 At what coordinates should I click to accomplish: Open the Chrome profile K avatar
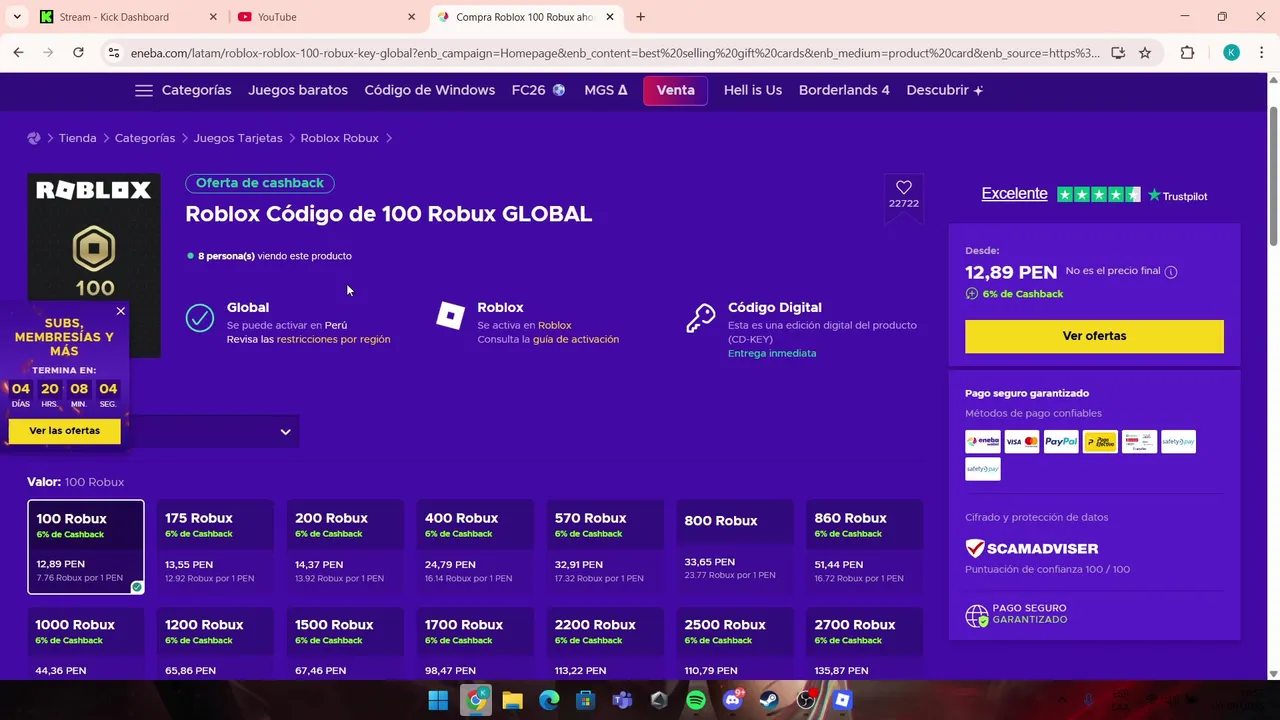click(x=1231, y=53)
